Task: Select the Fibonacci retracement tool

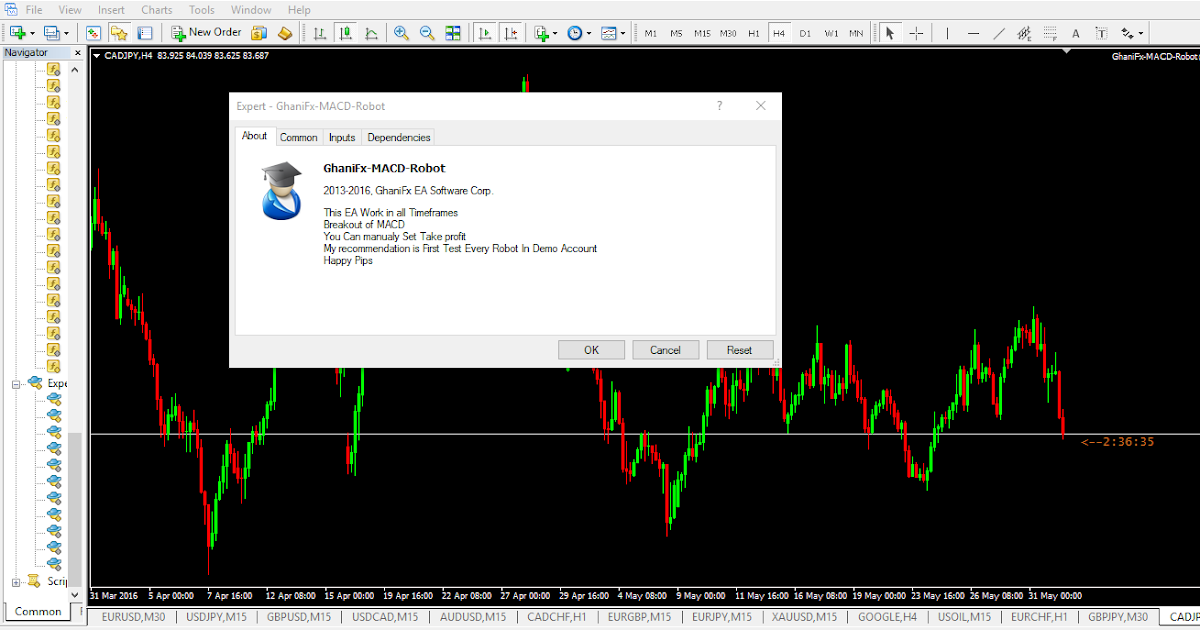Action: click(x=1050, y=33)
